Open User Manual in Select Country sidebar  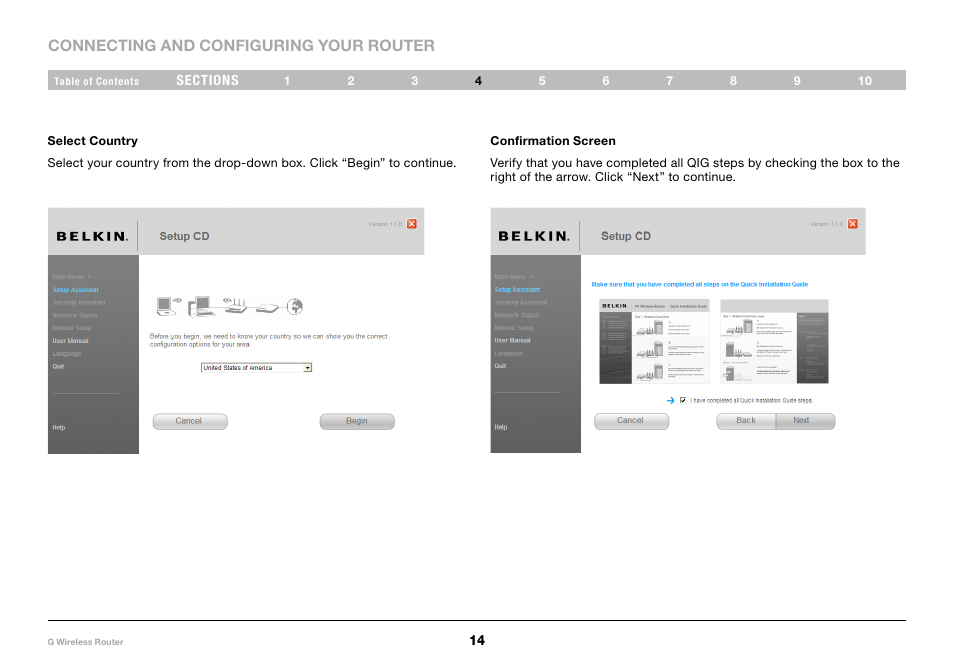(71, 341)
